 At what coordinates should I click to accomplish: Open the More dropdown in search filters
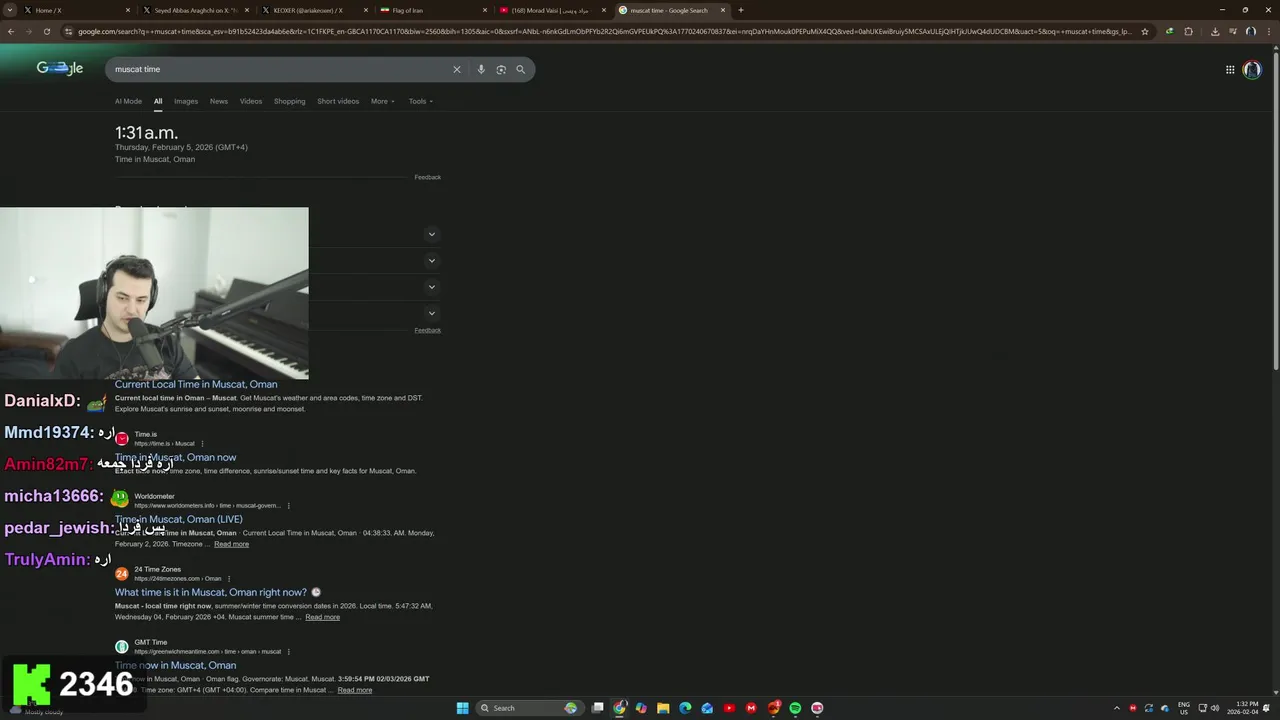(x=382, y=101)
